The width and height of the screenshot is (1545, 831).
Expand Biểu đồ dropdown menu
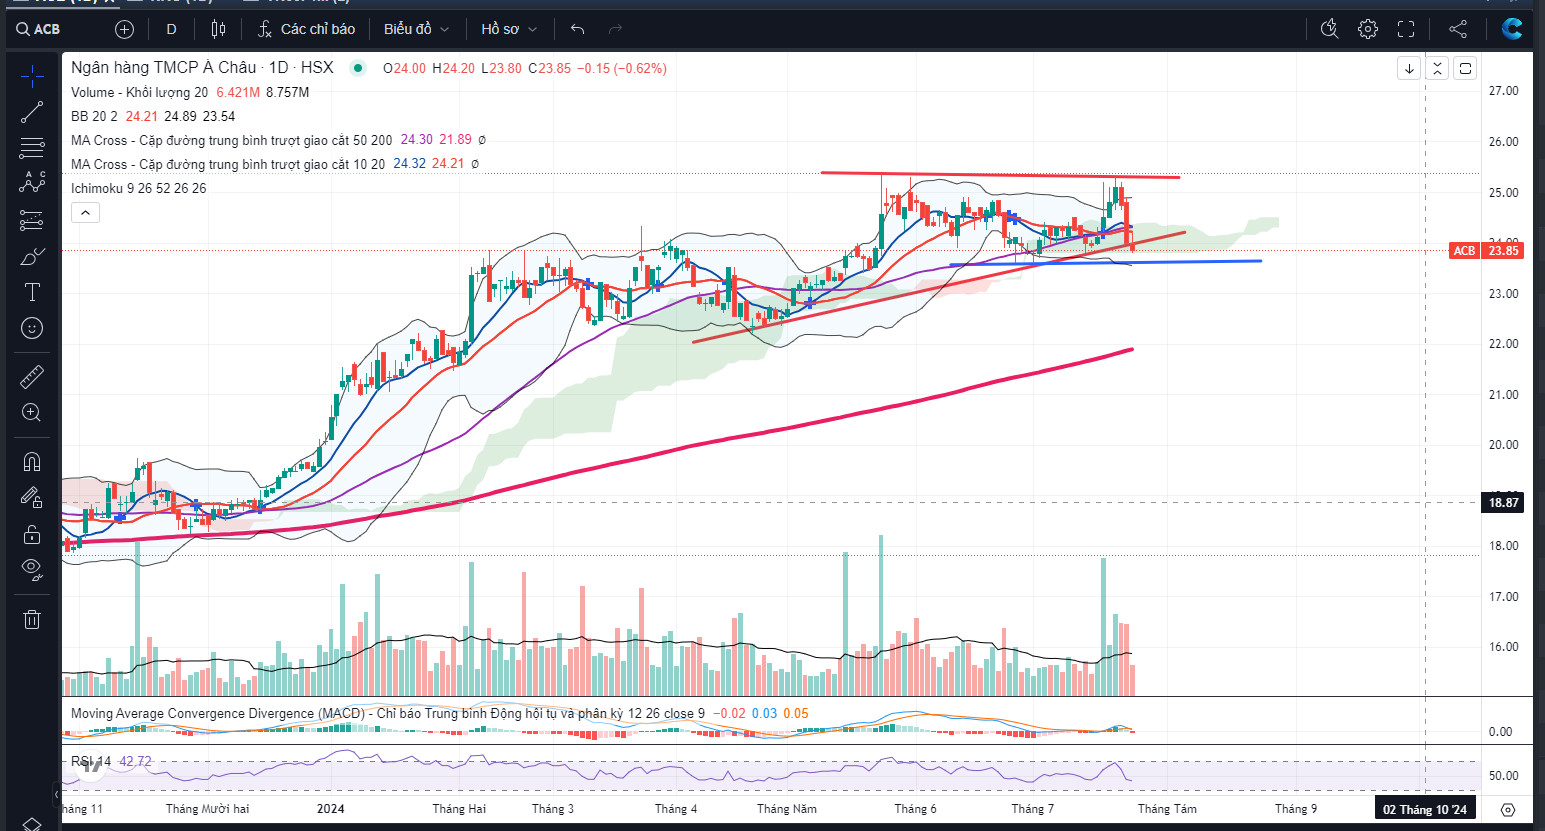point(416,29)
